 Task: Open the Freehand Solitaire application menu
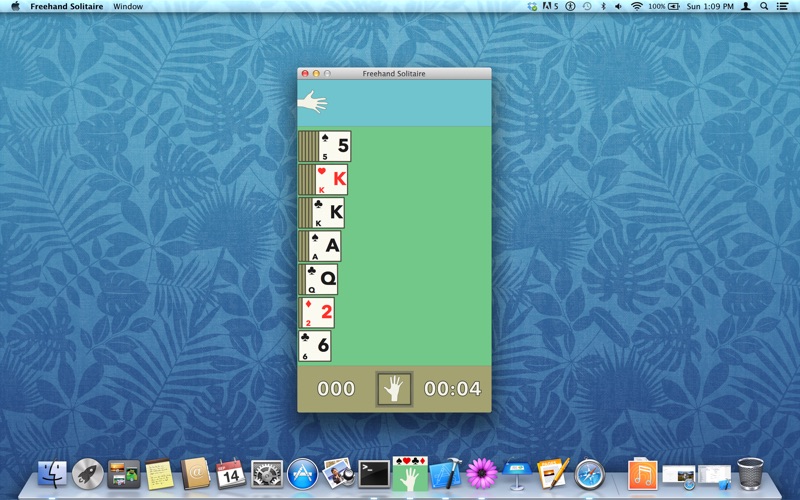pos(67,6)
